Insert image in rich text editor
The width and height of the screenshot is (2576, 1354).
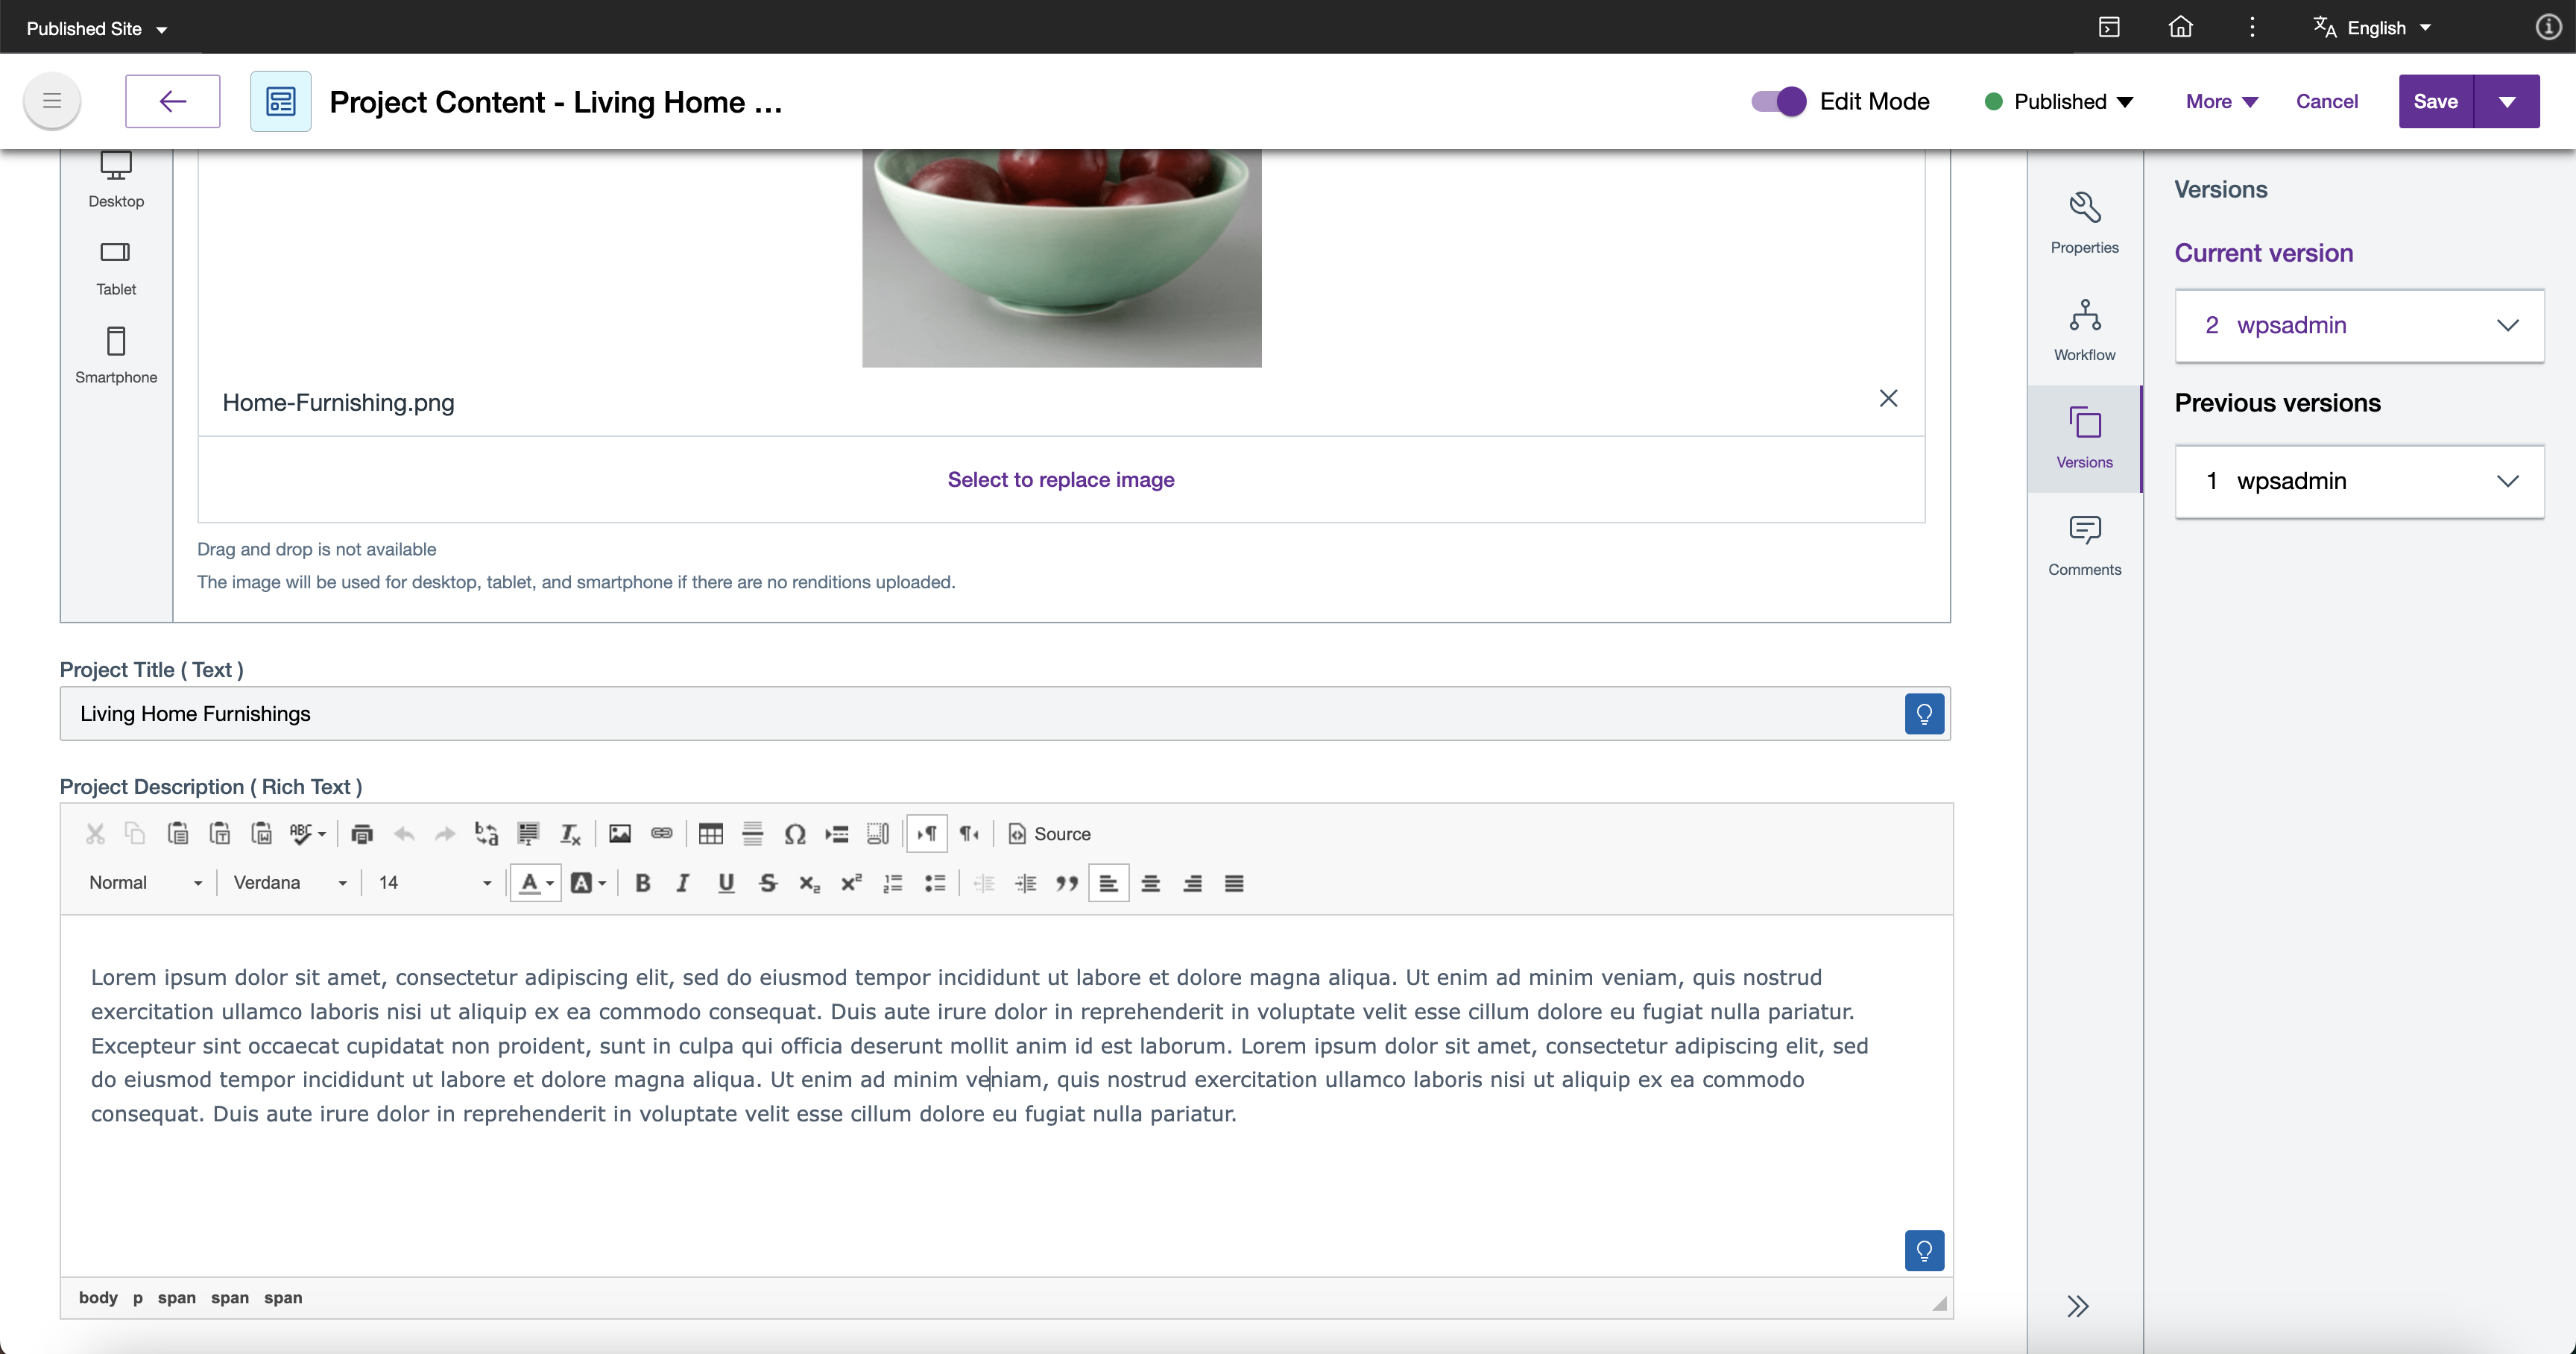620,833
